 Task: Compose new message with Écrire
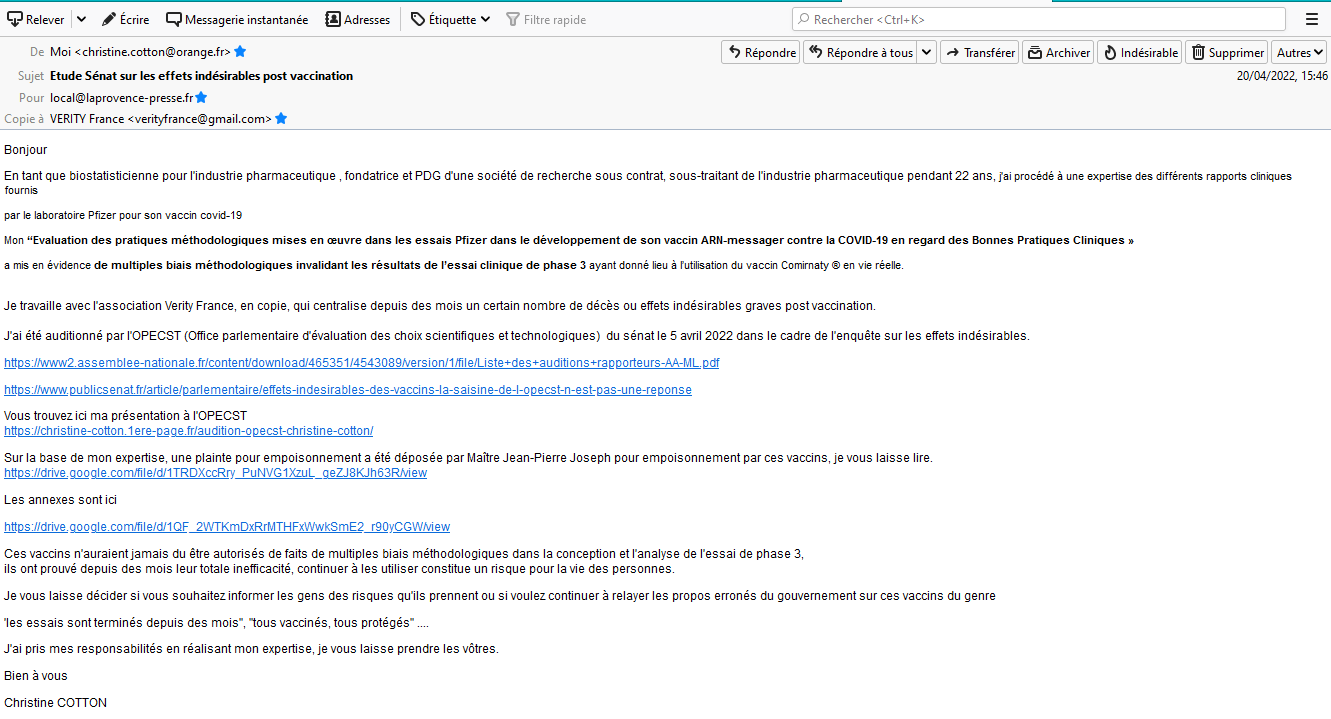coord(125,20)
